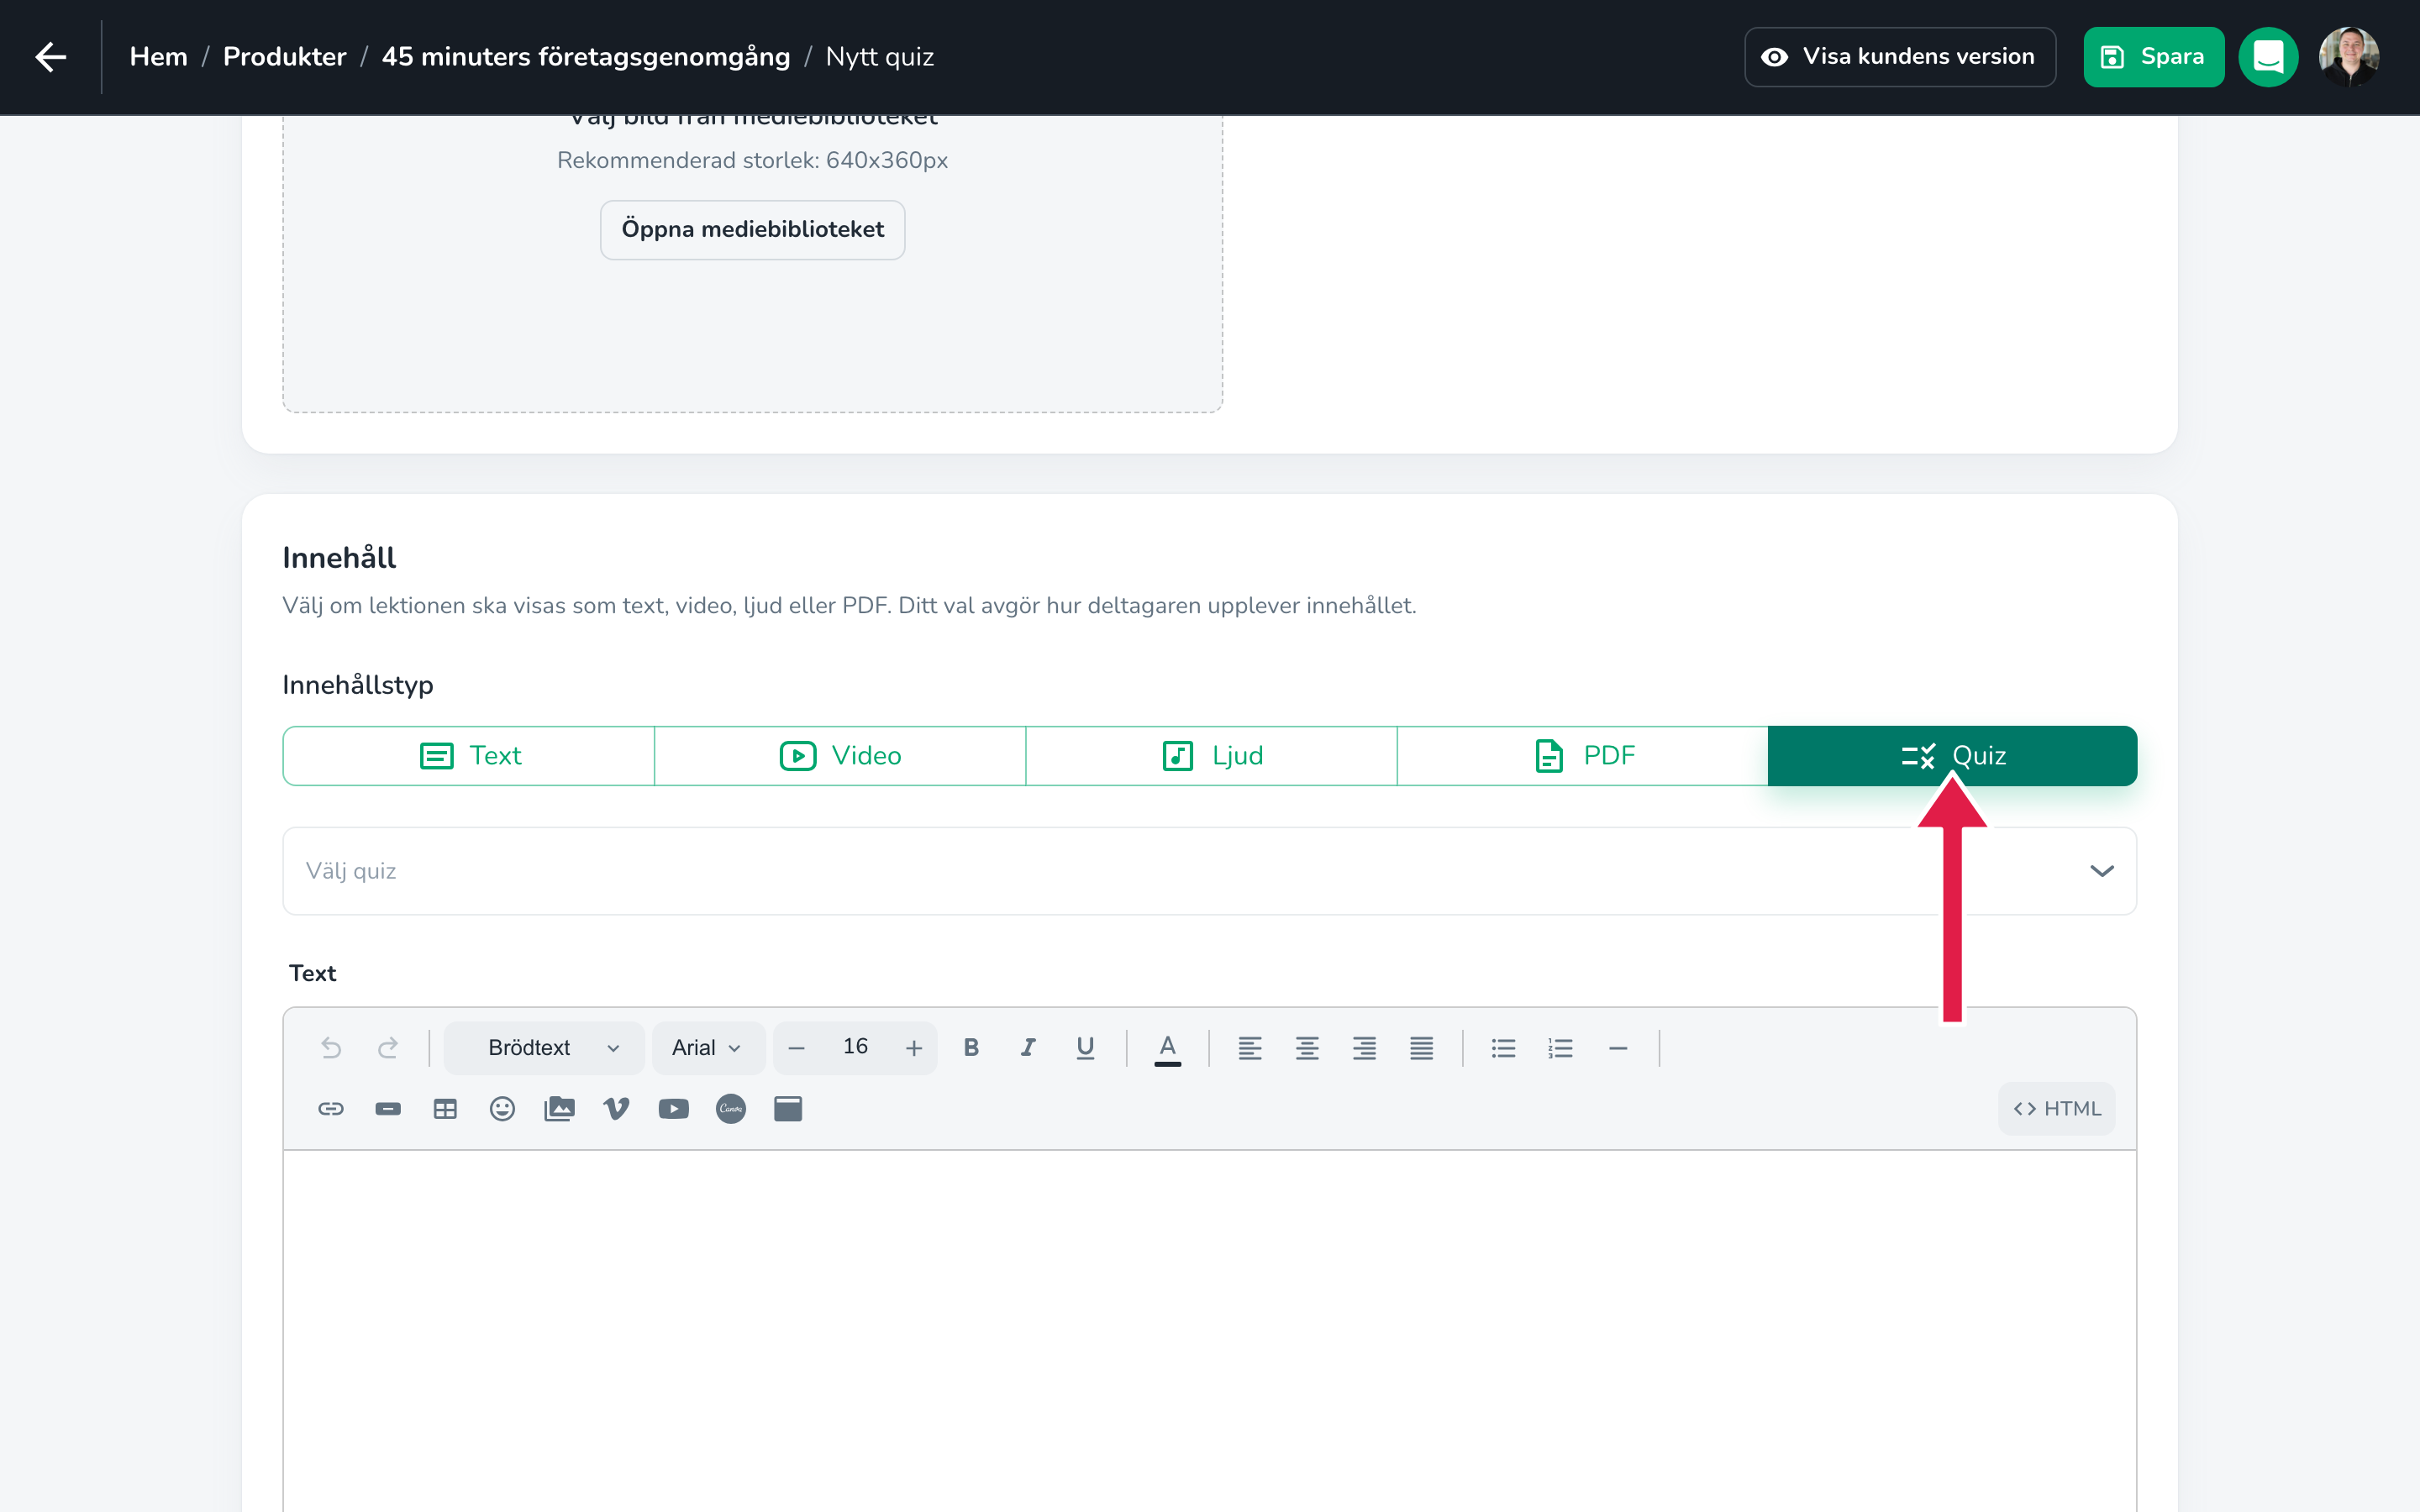Open the user profile avatar
The image size is (2420, 1512).
click(2349, 57)
